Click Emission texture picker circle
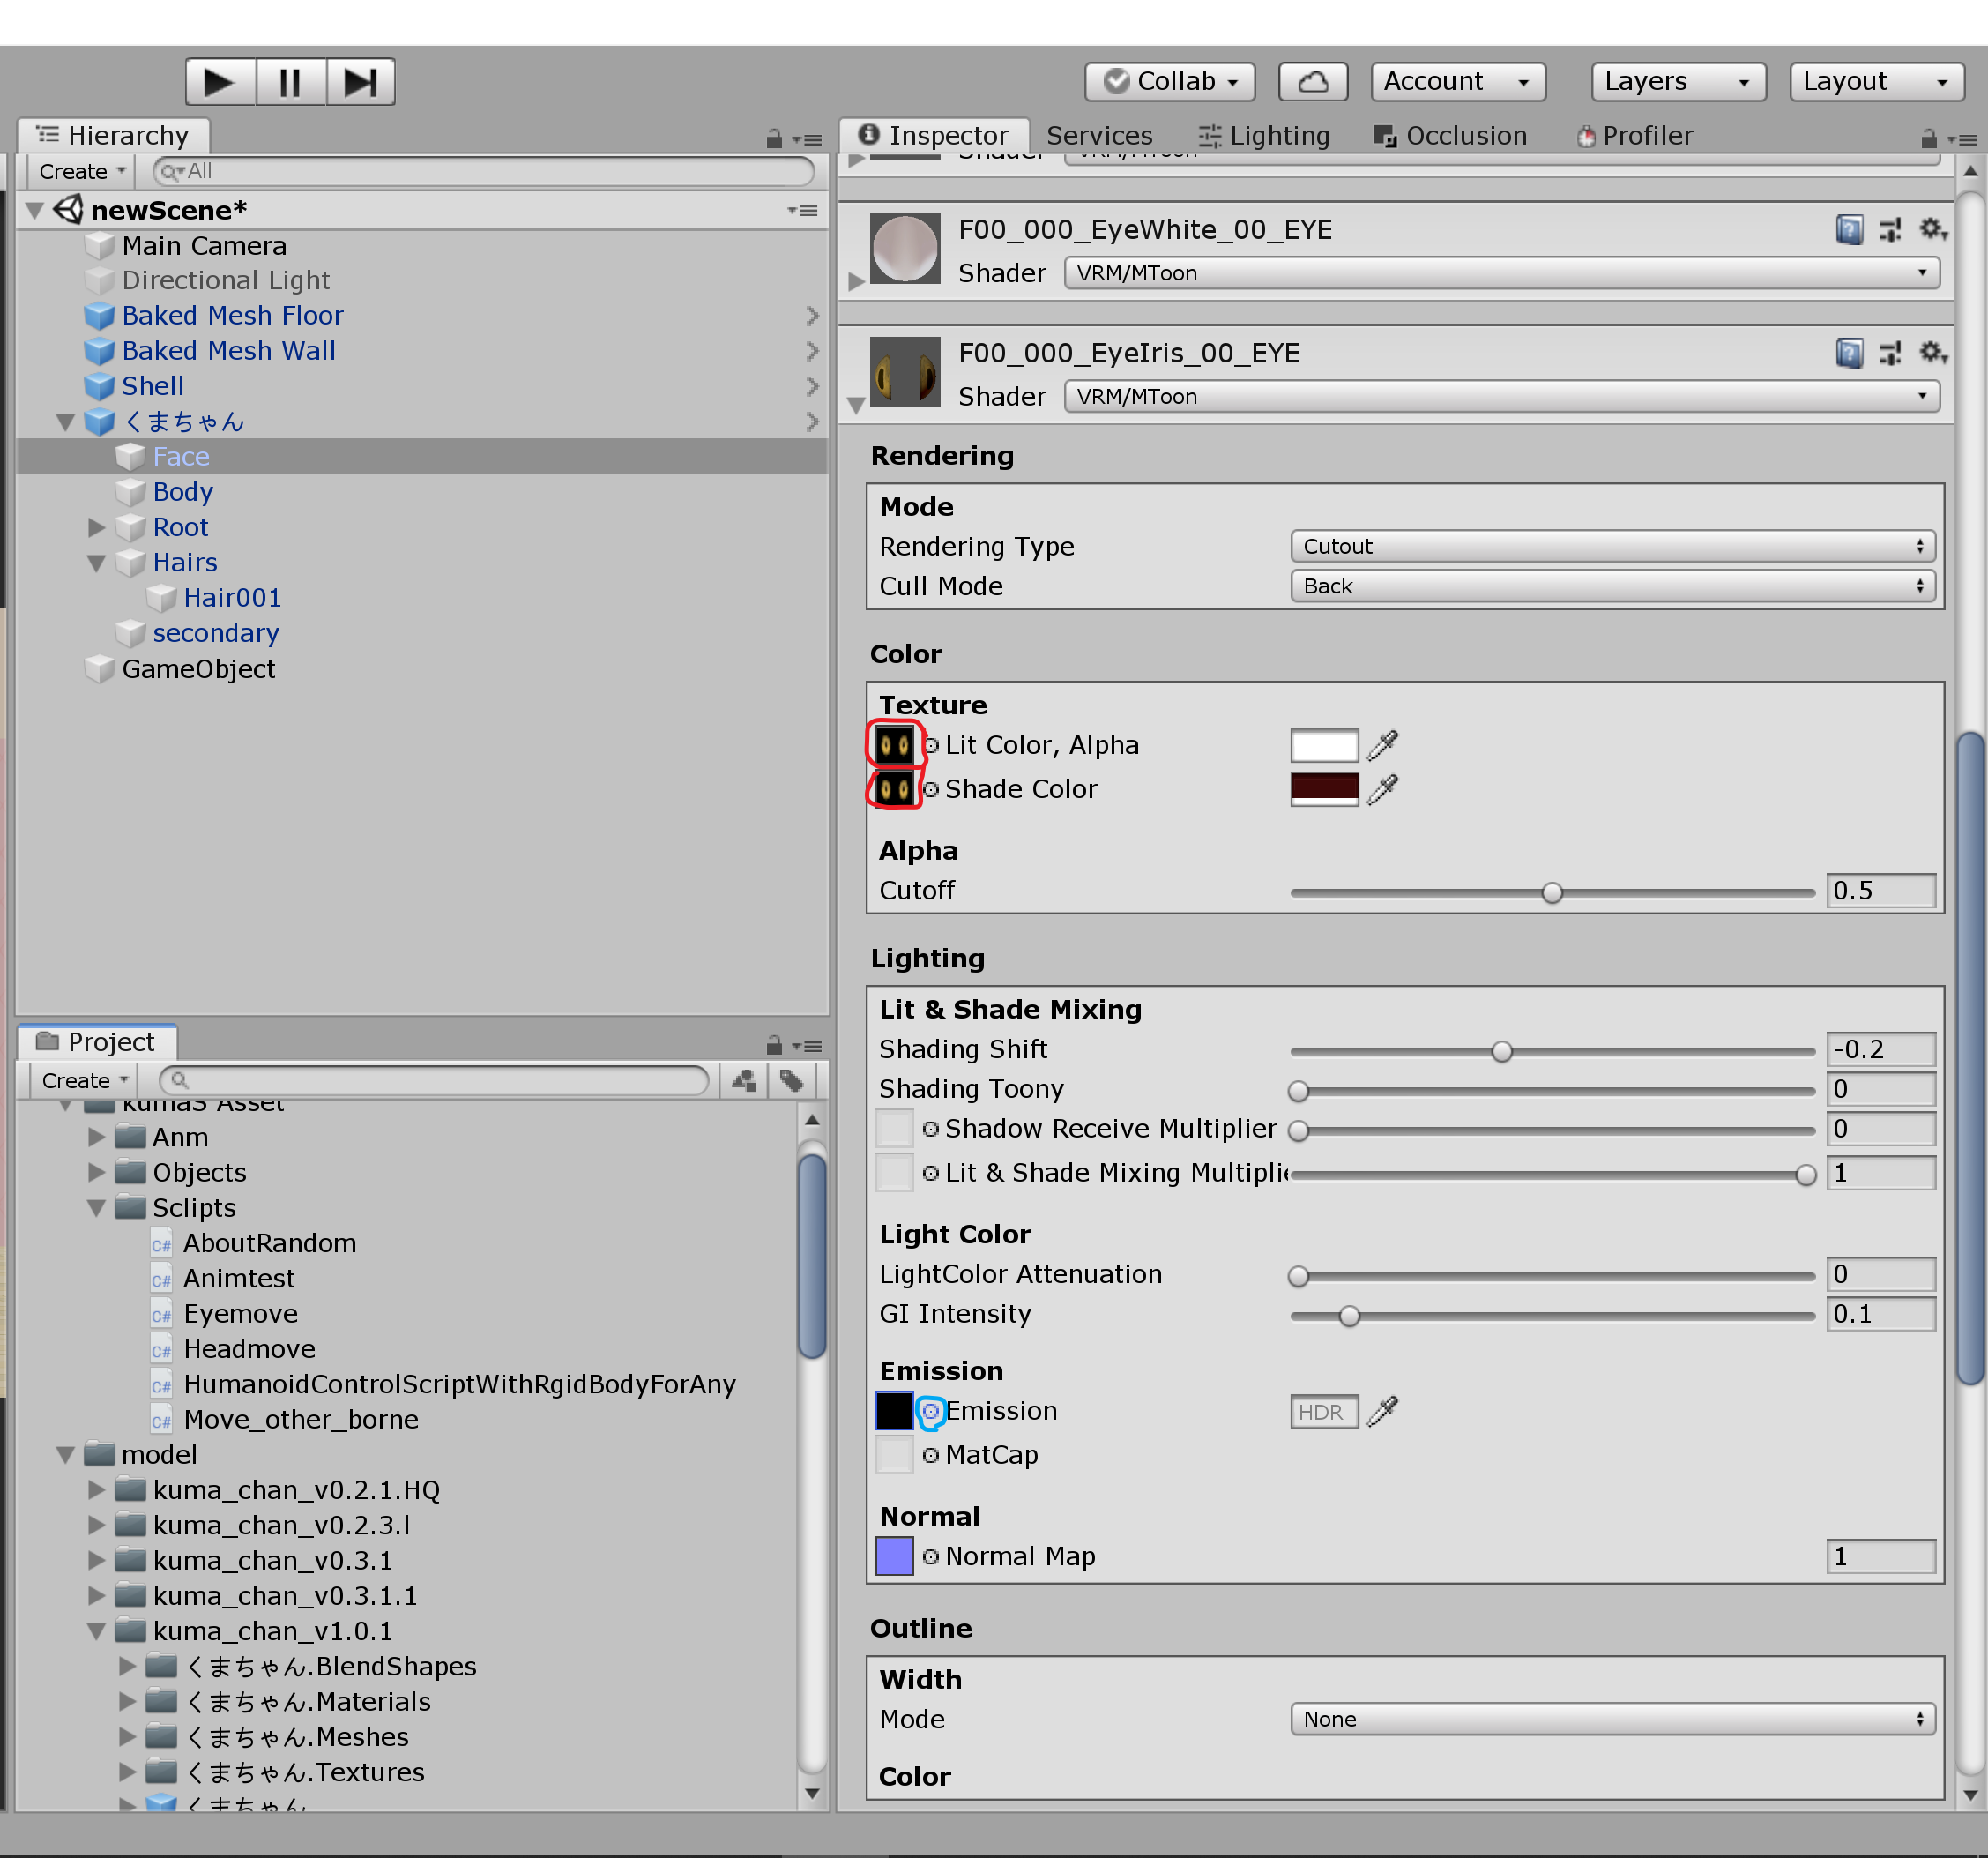 coord(930,1411)
